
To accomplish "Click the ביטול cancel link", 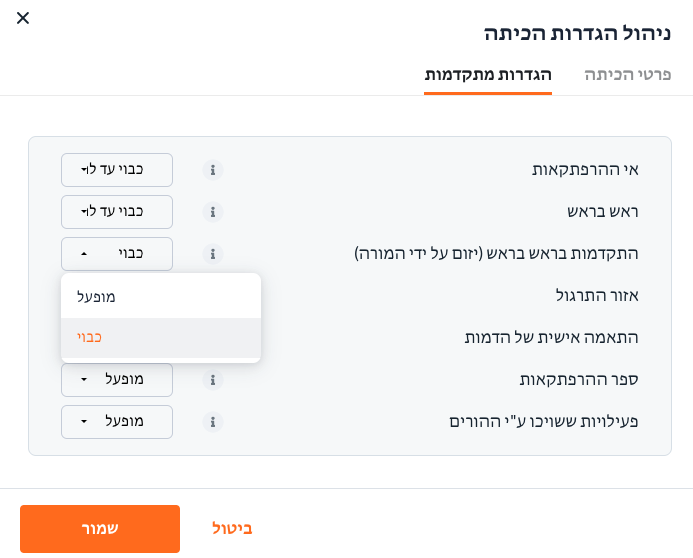I will (x=232, y=528).
